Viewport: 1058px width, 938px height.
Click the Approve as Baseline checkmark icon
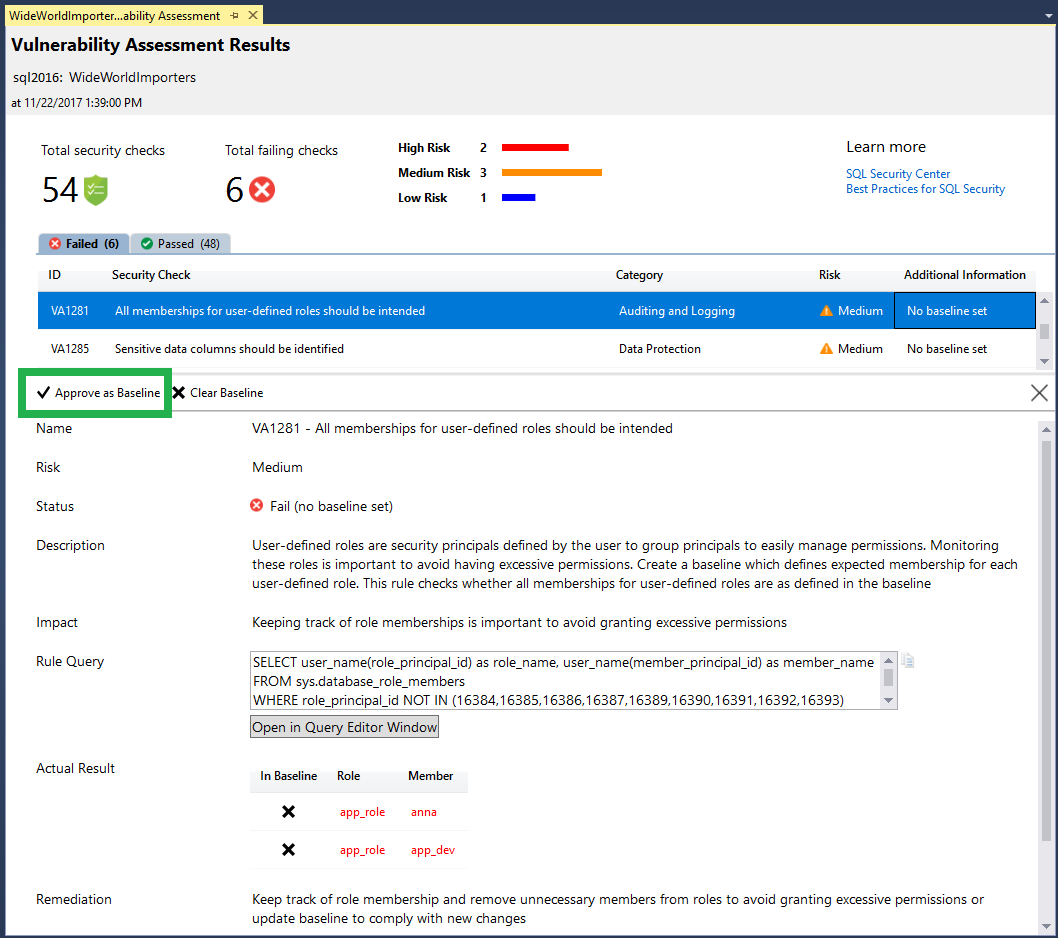tap(42, 392)
